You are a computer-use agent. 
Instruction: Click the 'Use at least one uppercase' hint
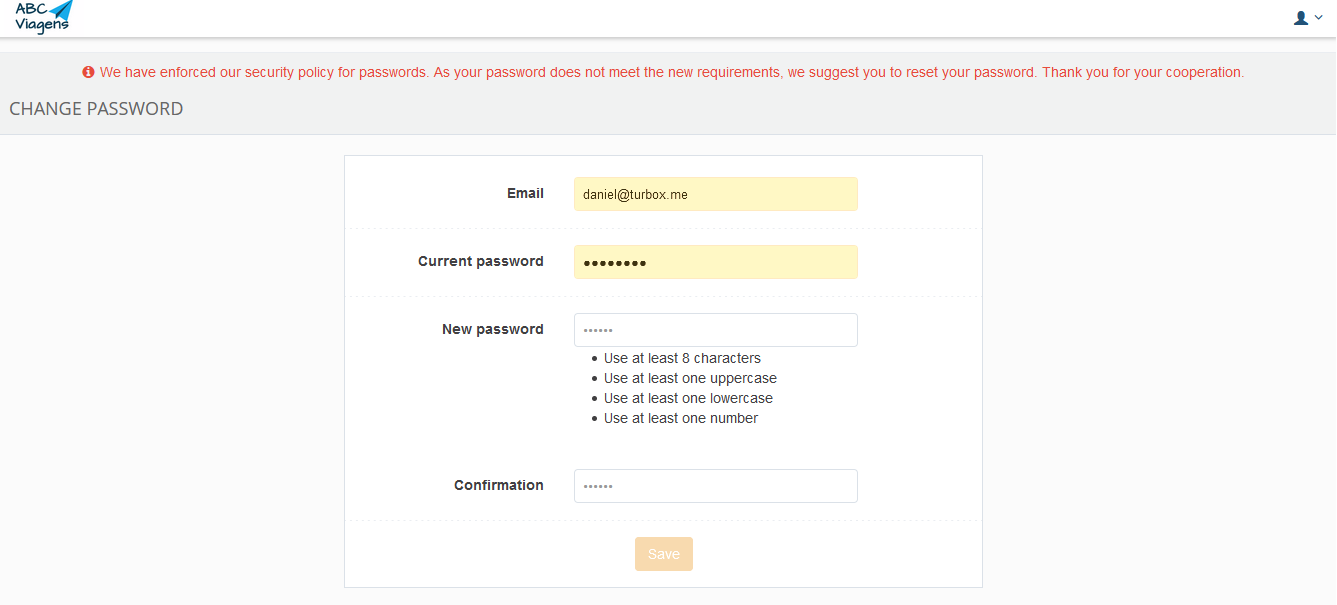(690, 378)
